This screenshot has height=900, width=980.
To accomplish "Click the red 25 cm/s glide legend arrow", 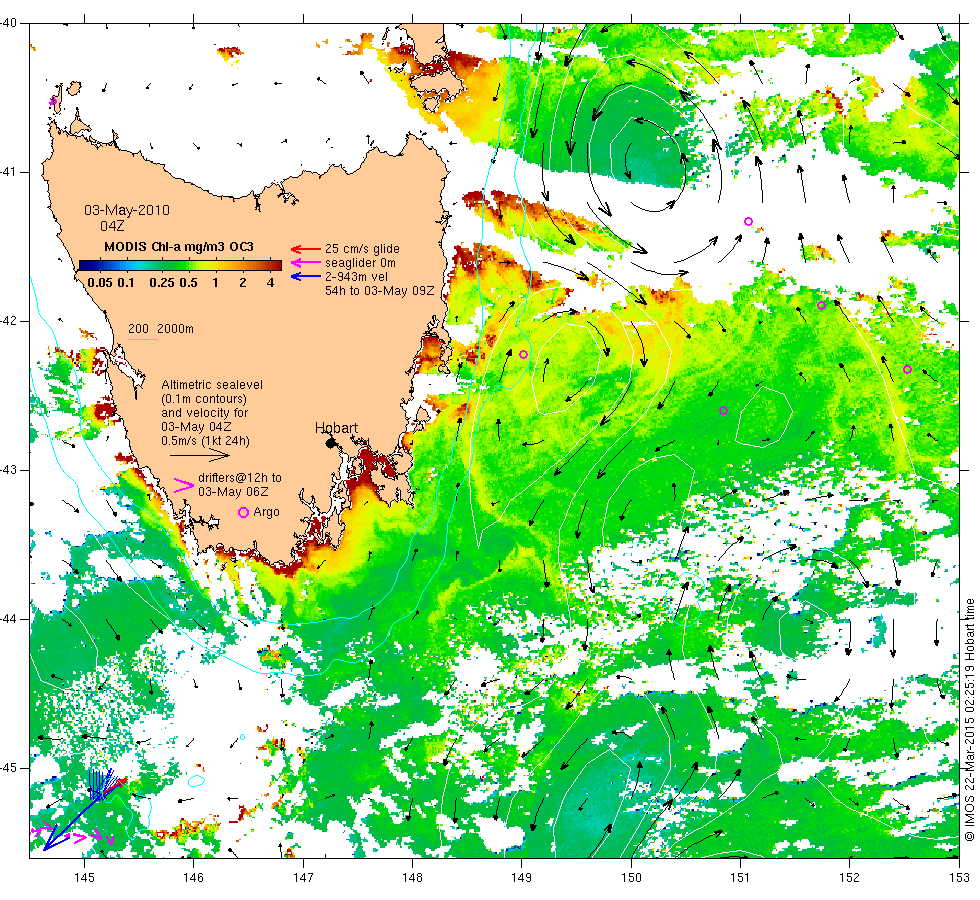I will 305,249.
